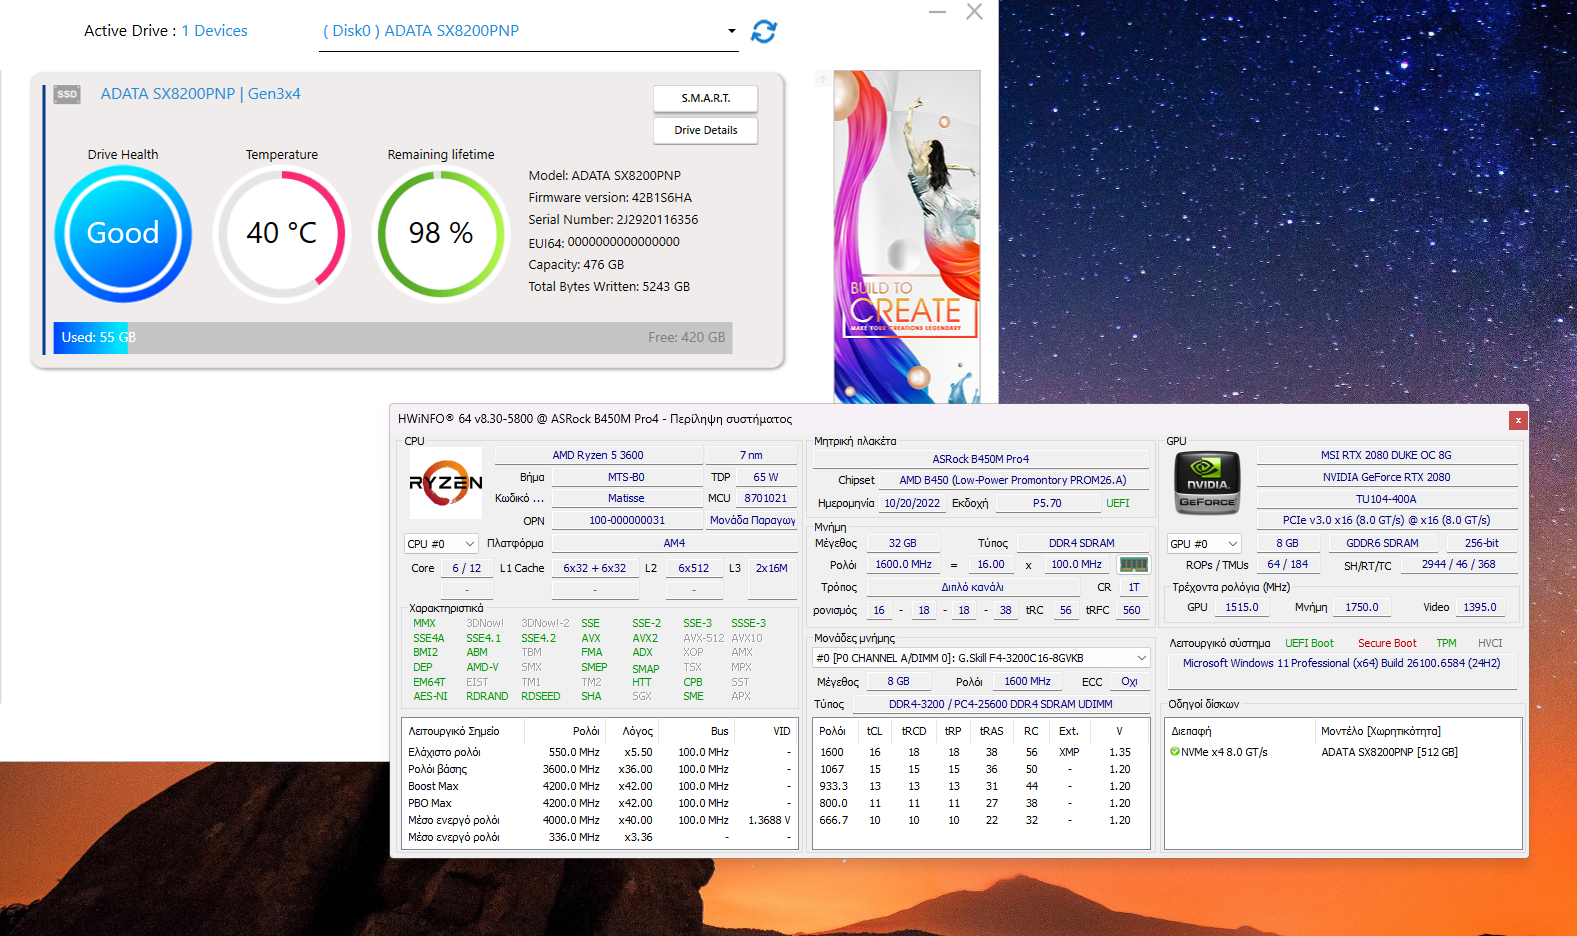Click the AM4 platform field
1577x936 pixels.
pos(674,543)
